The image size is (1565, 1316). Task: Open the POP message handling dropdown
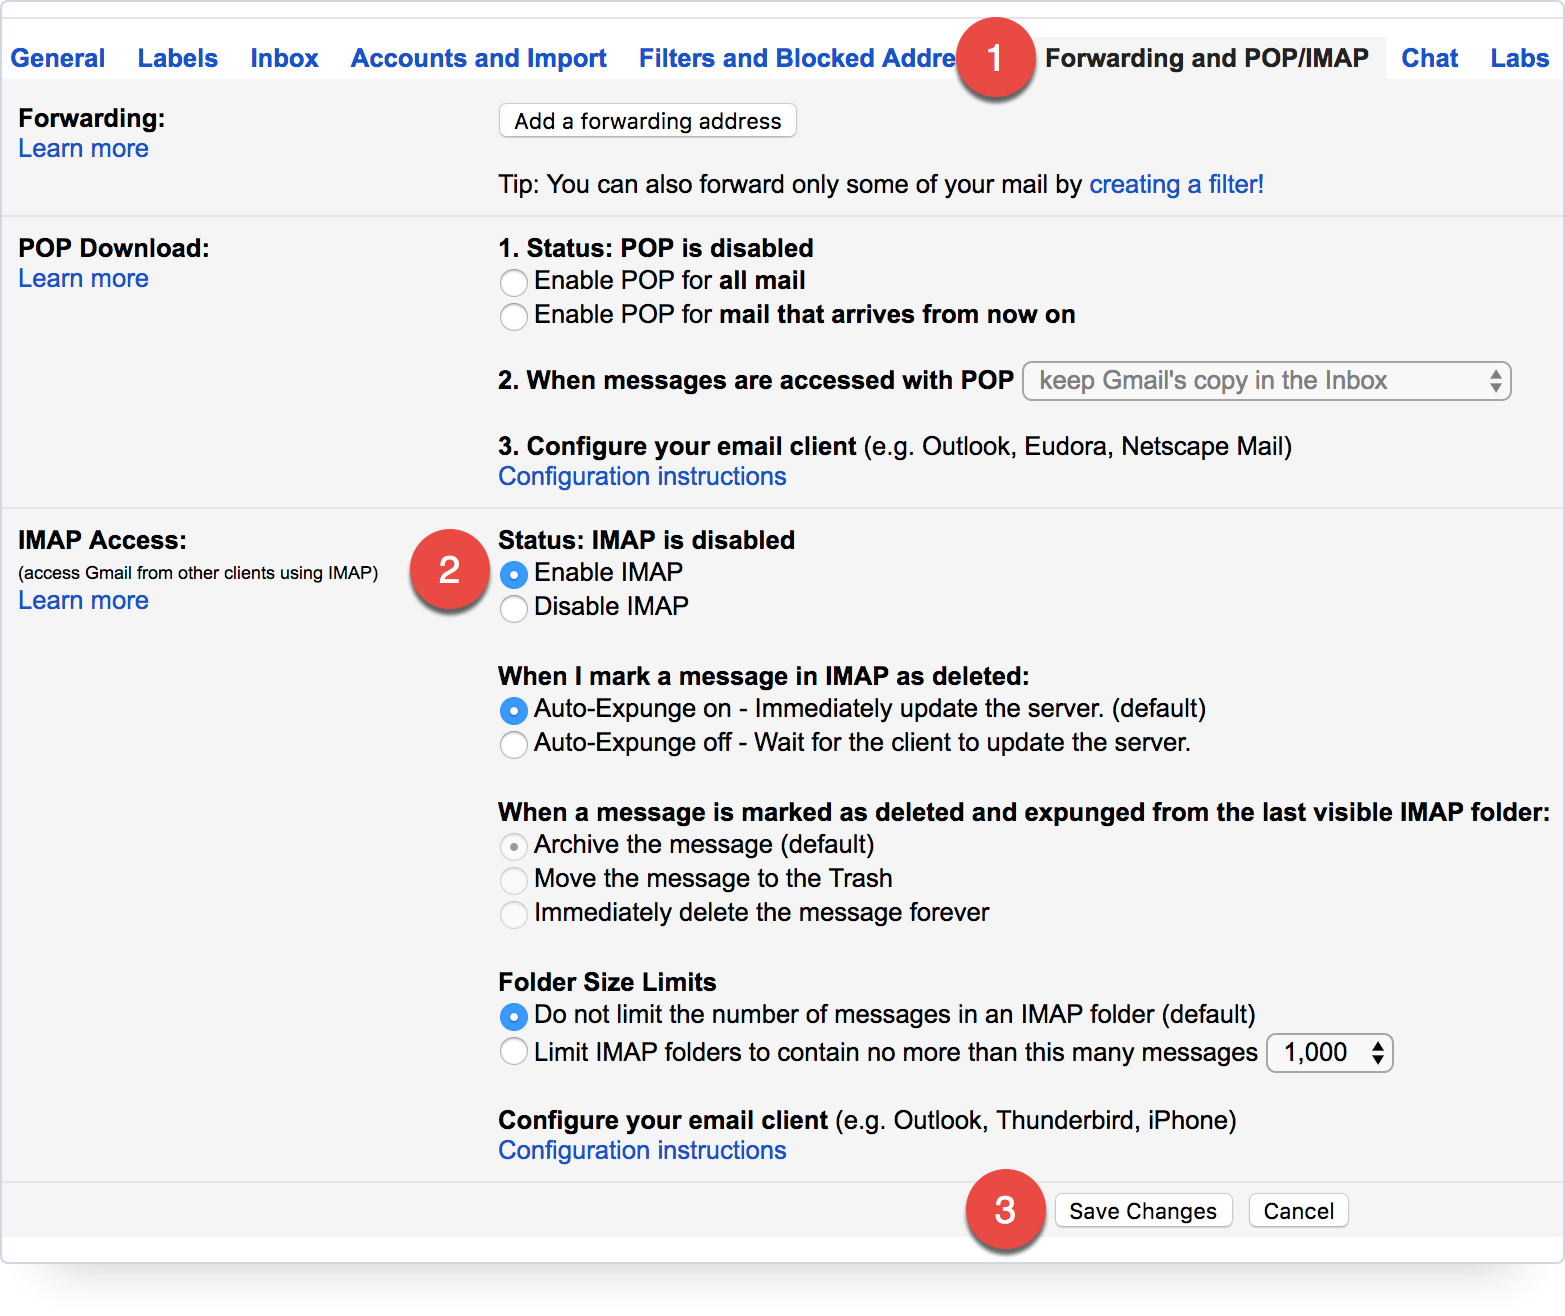point(1265,381)
